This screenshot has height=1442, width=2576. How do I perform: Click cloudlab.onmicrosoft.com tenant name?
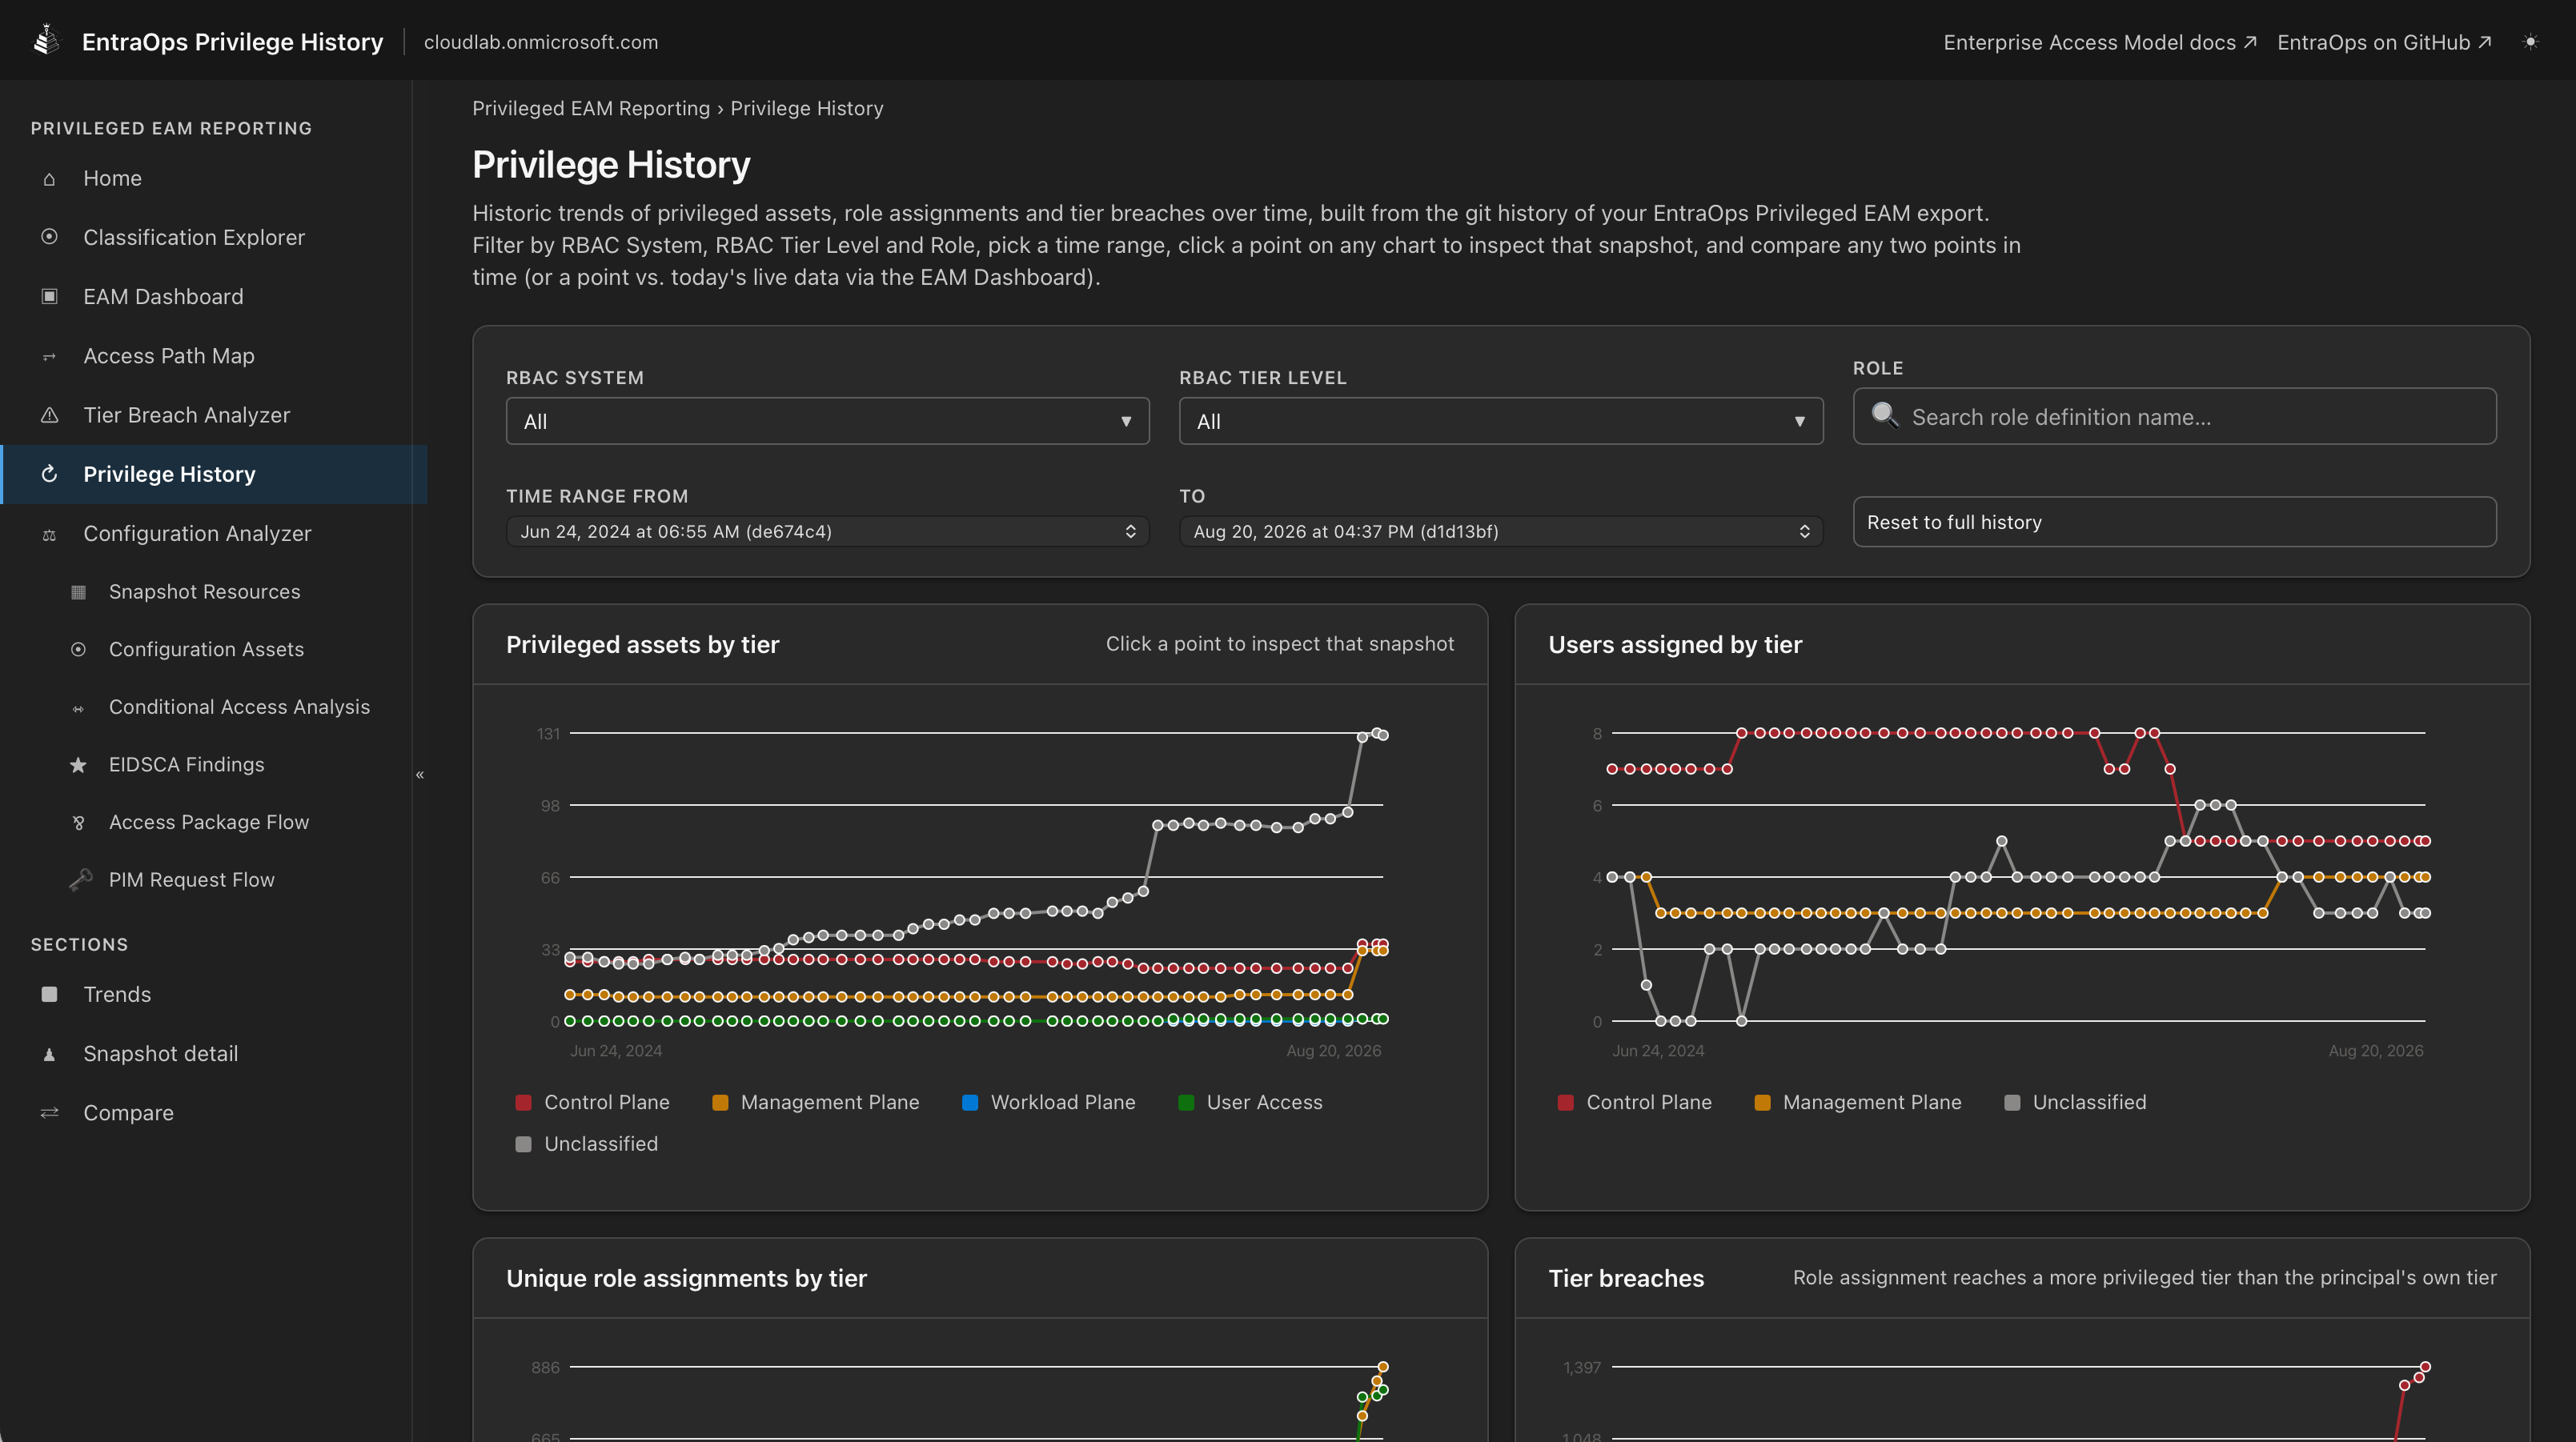541,42
